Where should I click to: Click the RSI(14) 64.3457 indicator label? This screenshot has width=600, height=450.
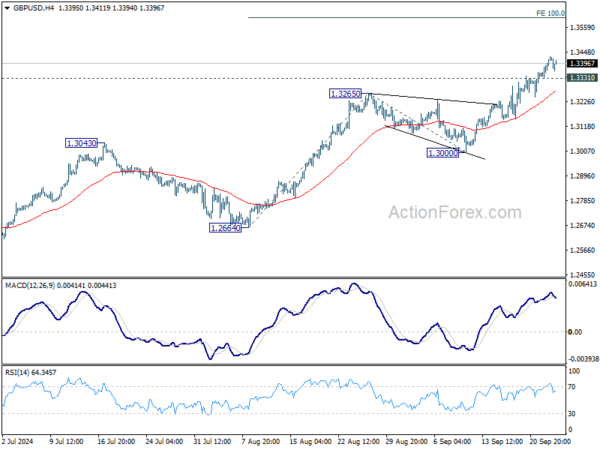(x=30, y=372)
